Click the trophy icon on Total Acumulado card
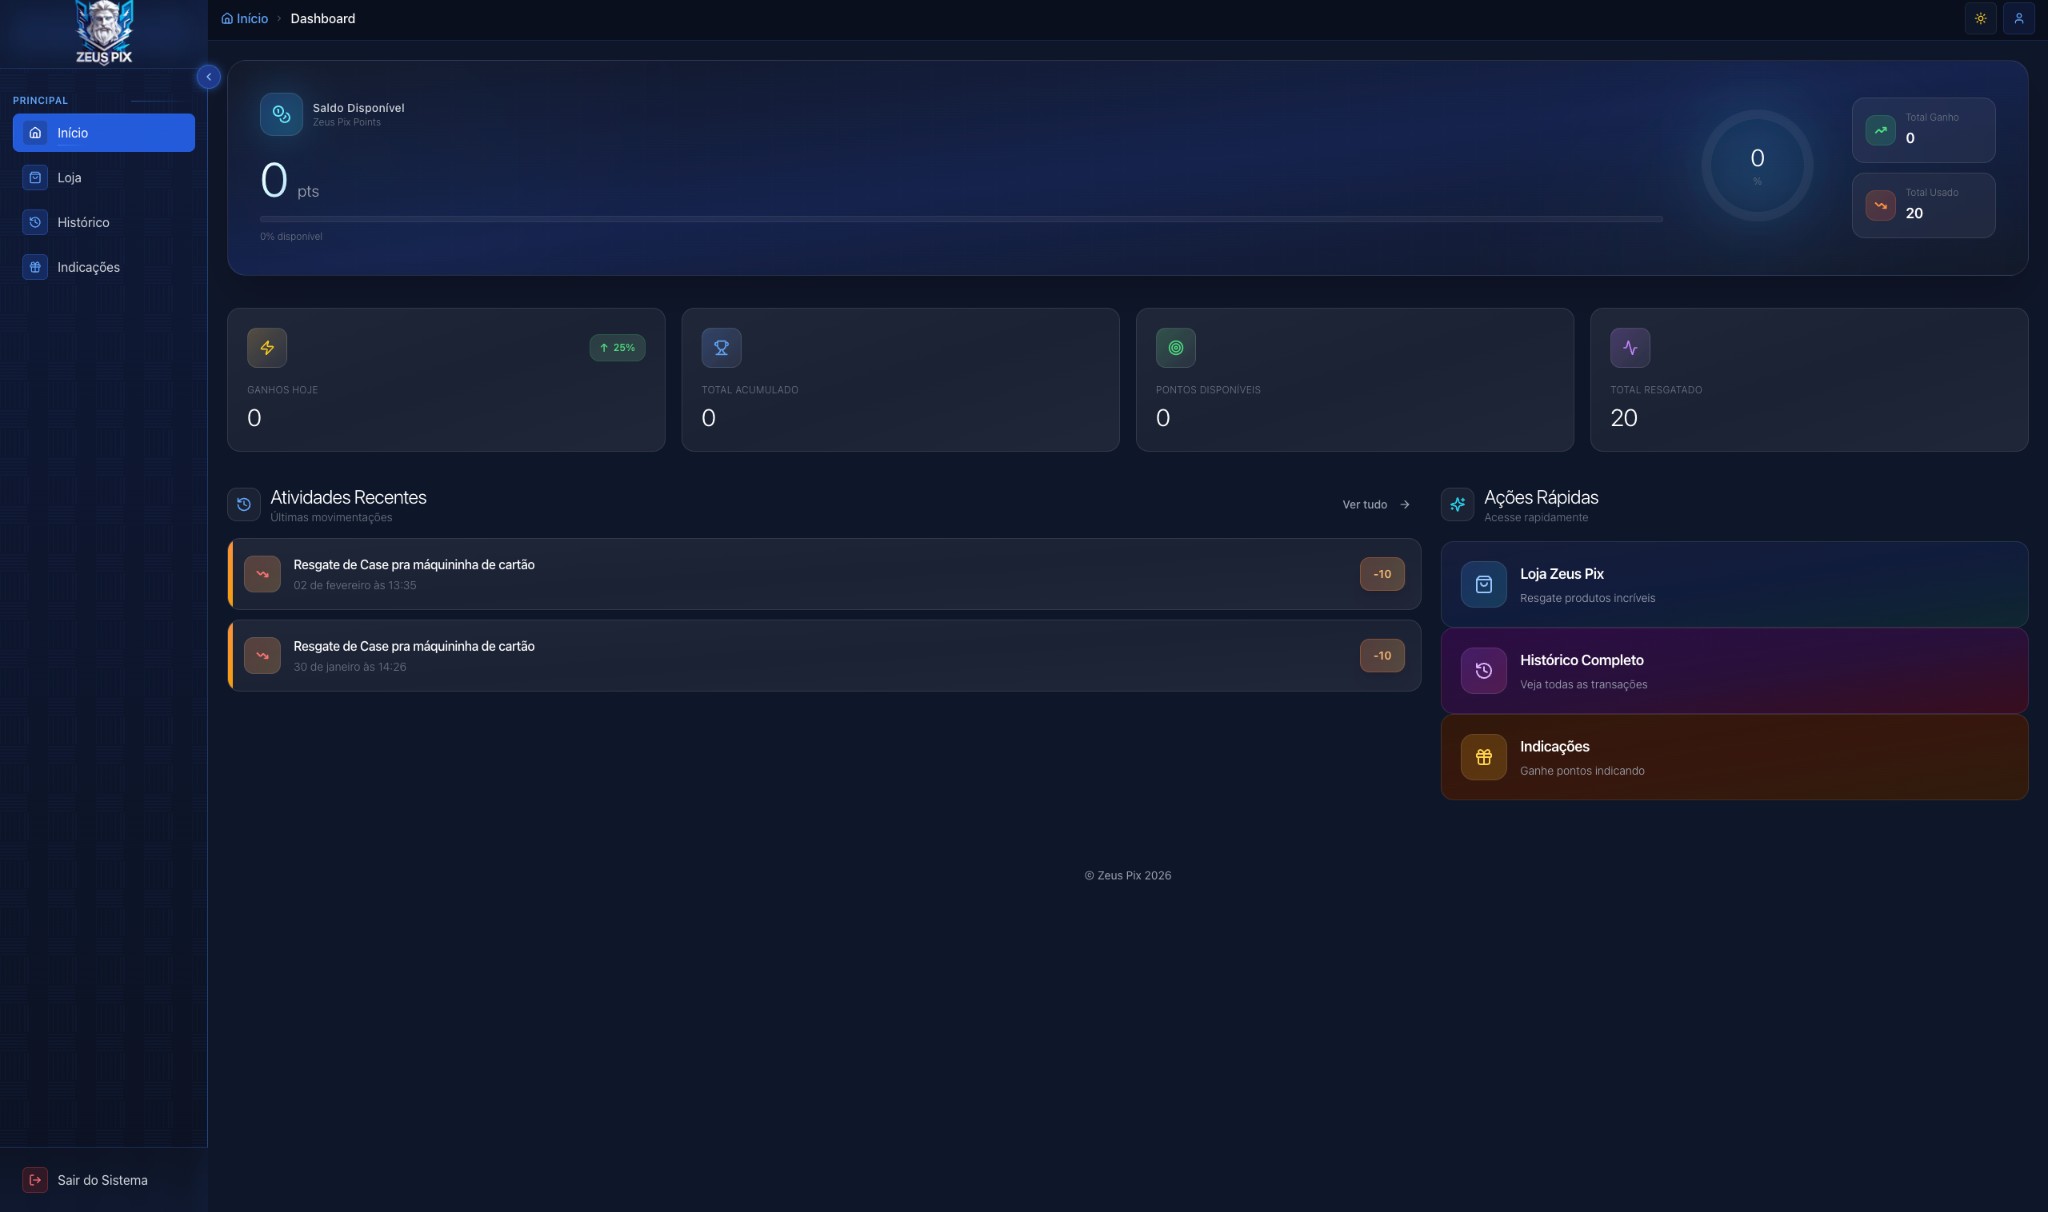This screenshot has height=1212, width=2048. (x=721, y=347)
